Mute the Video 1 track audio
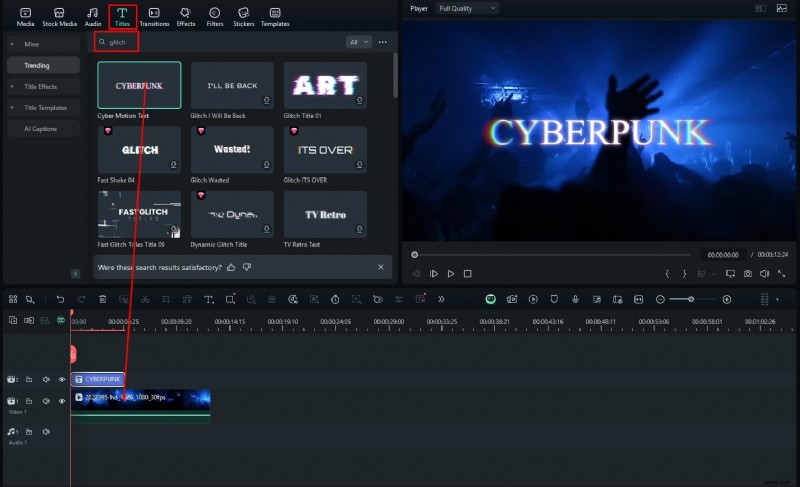 pyautogui.click(x=46, y=401)
